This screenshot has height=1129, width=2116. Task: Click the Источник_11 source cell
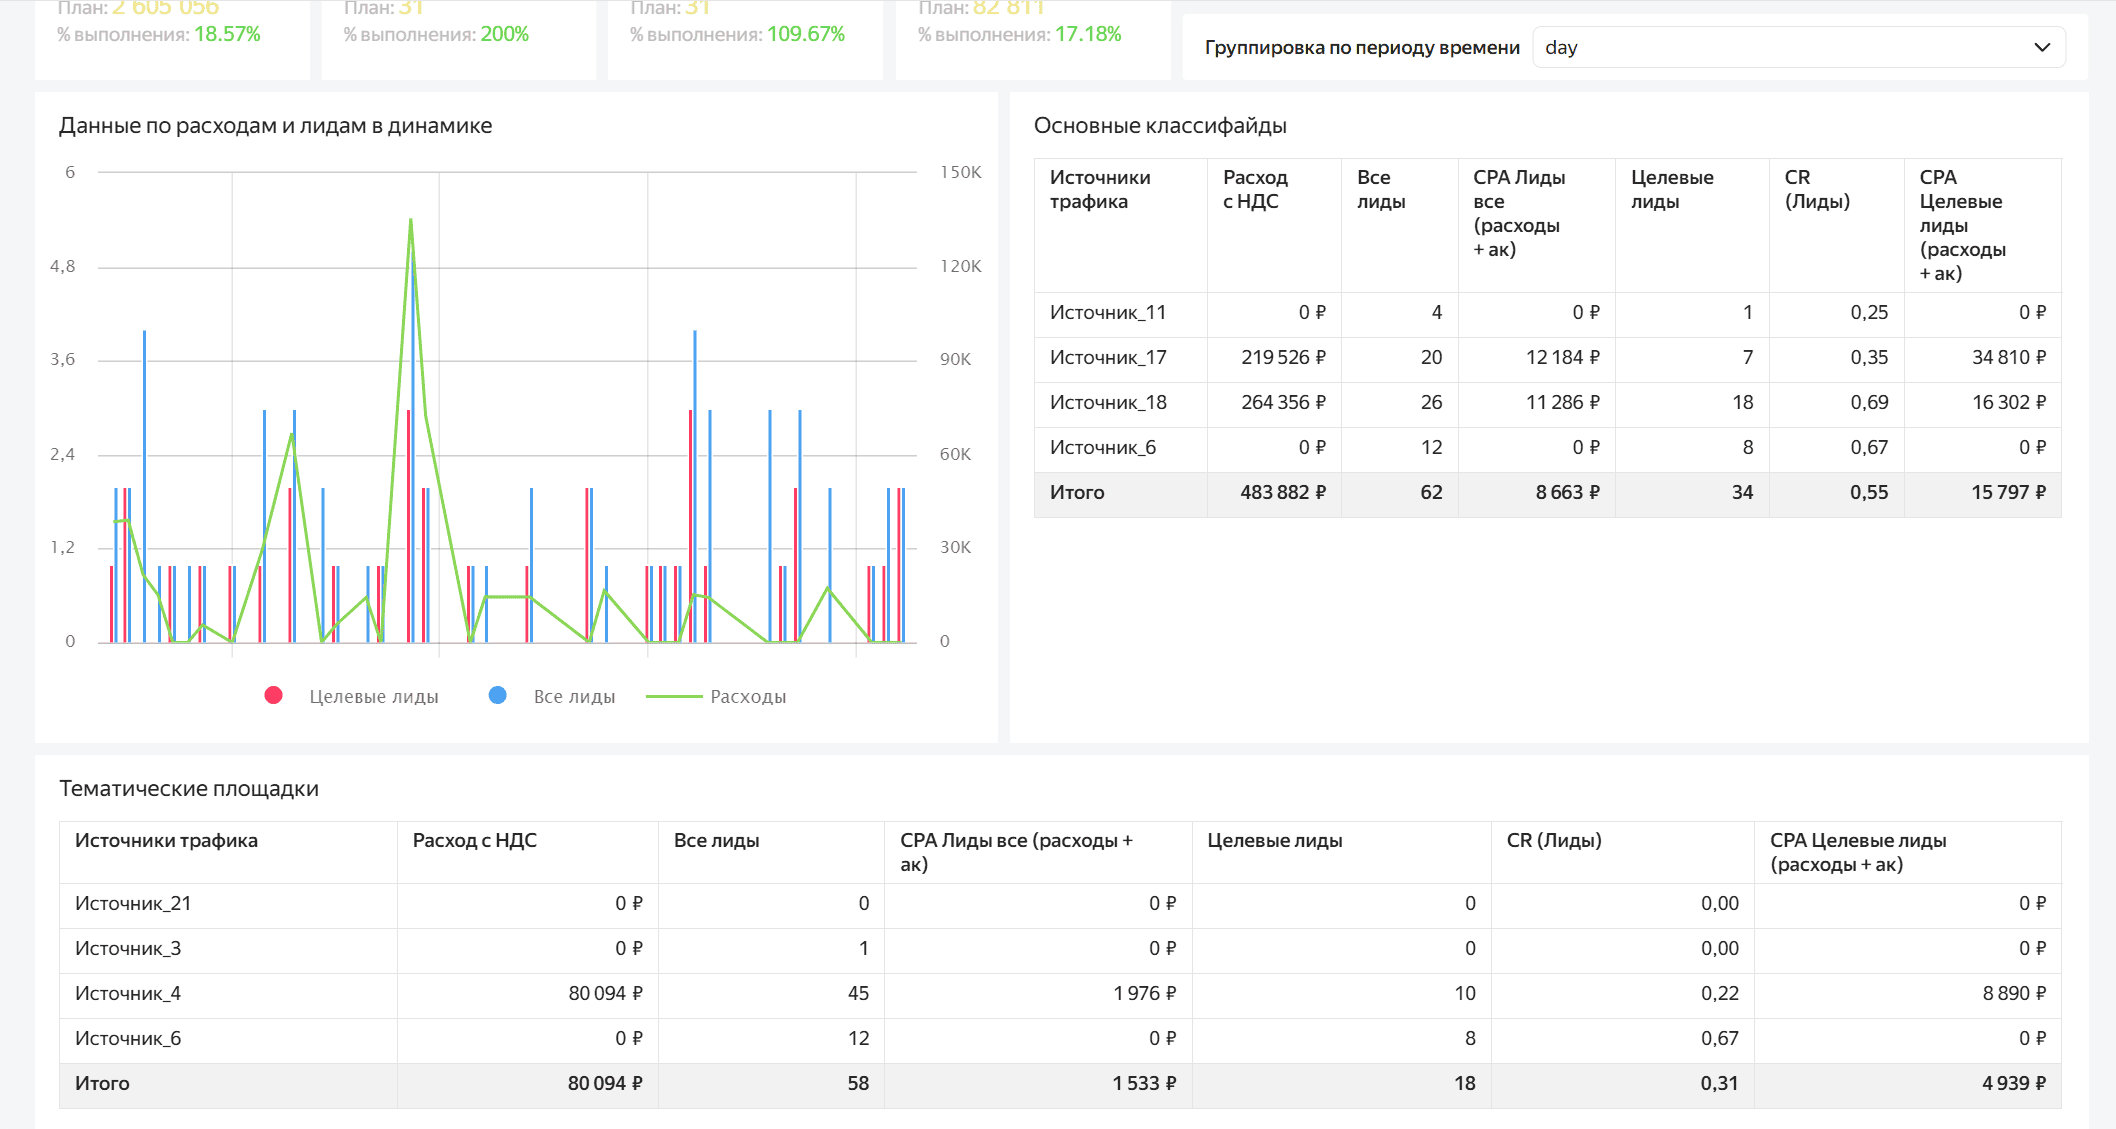pos(1108,312)
